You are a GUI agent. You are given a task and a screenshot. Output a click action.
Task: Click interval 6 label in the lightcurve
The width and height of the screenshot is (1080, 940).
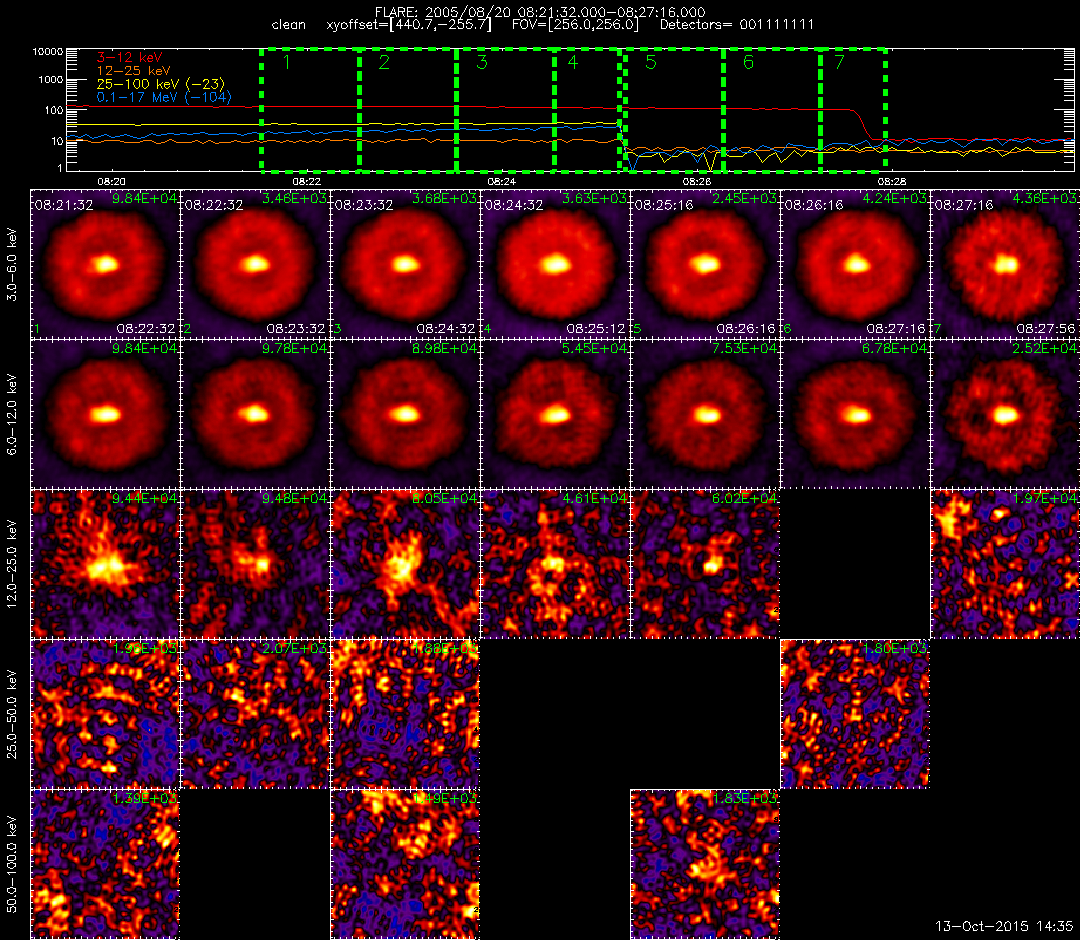[x=749, y=63]
